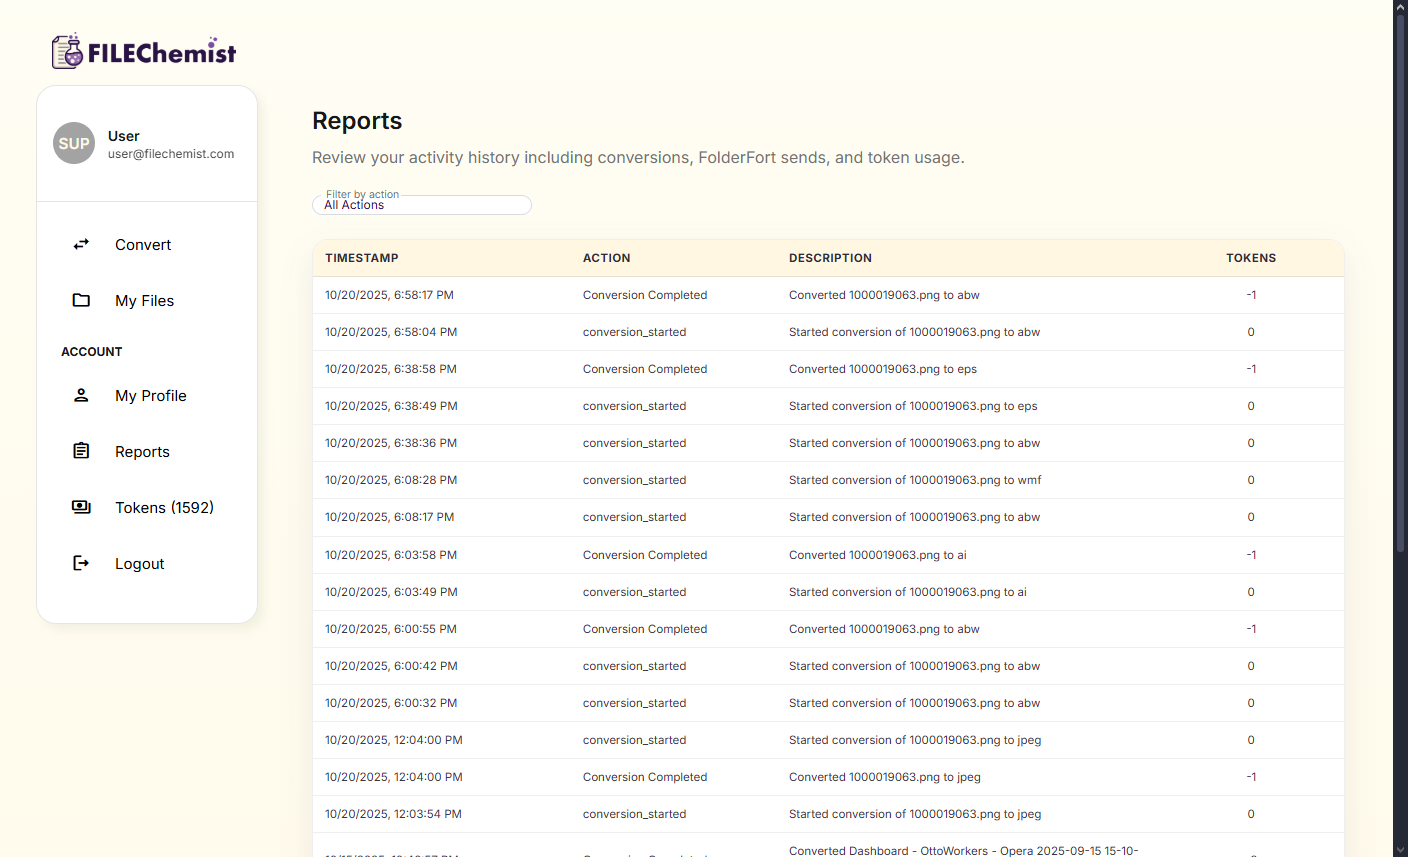
Task: Open Tokens (1592) page
Action: [x=164, y=508]
